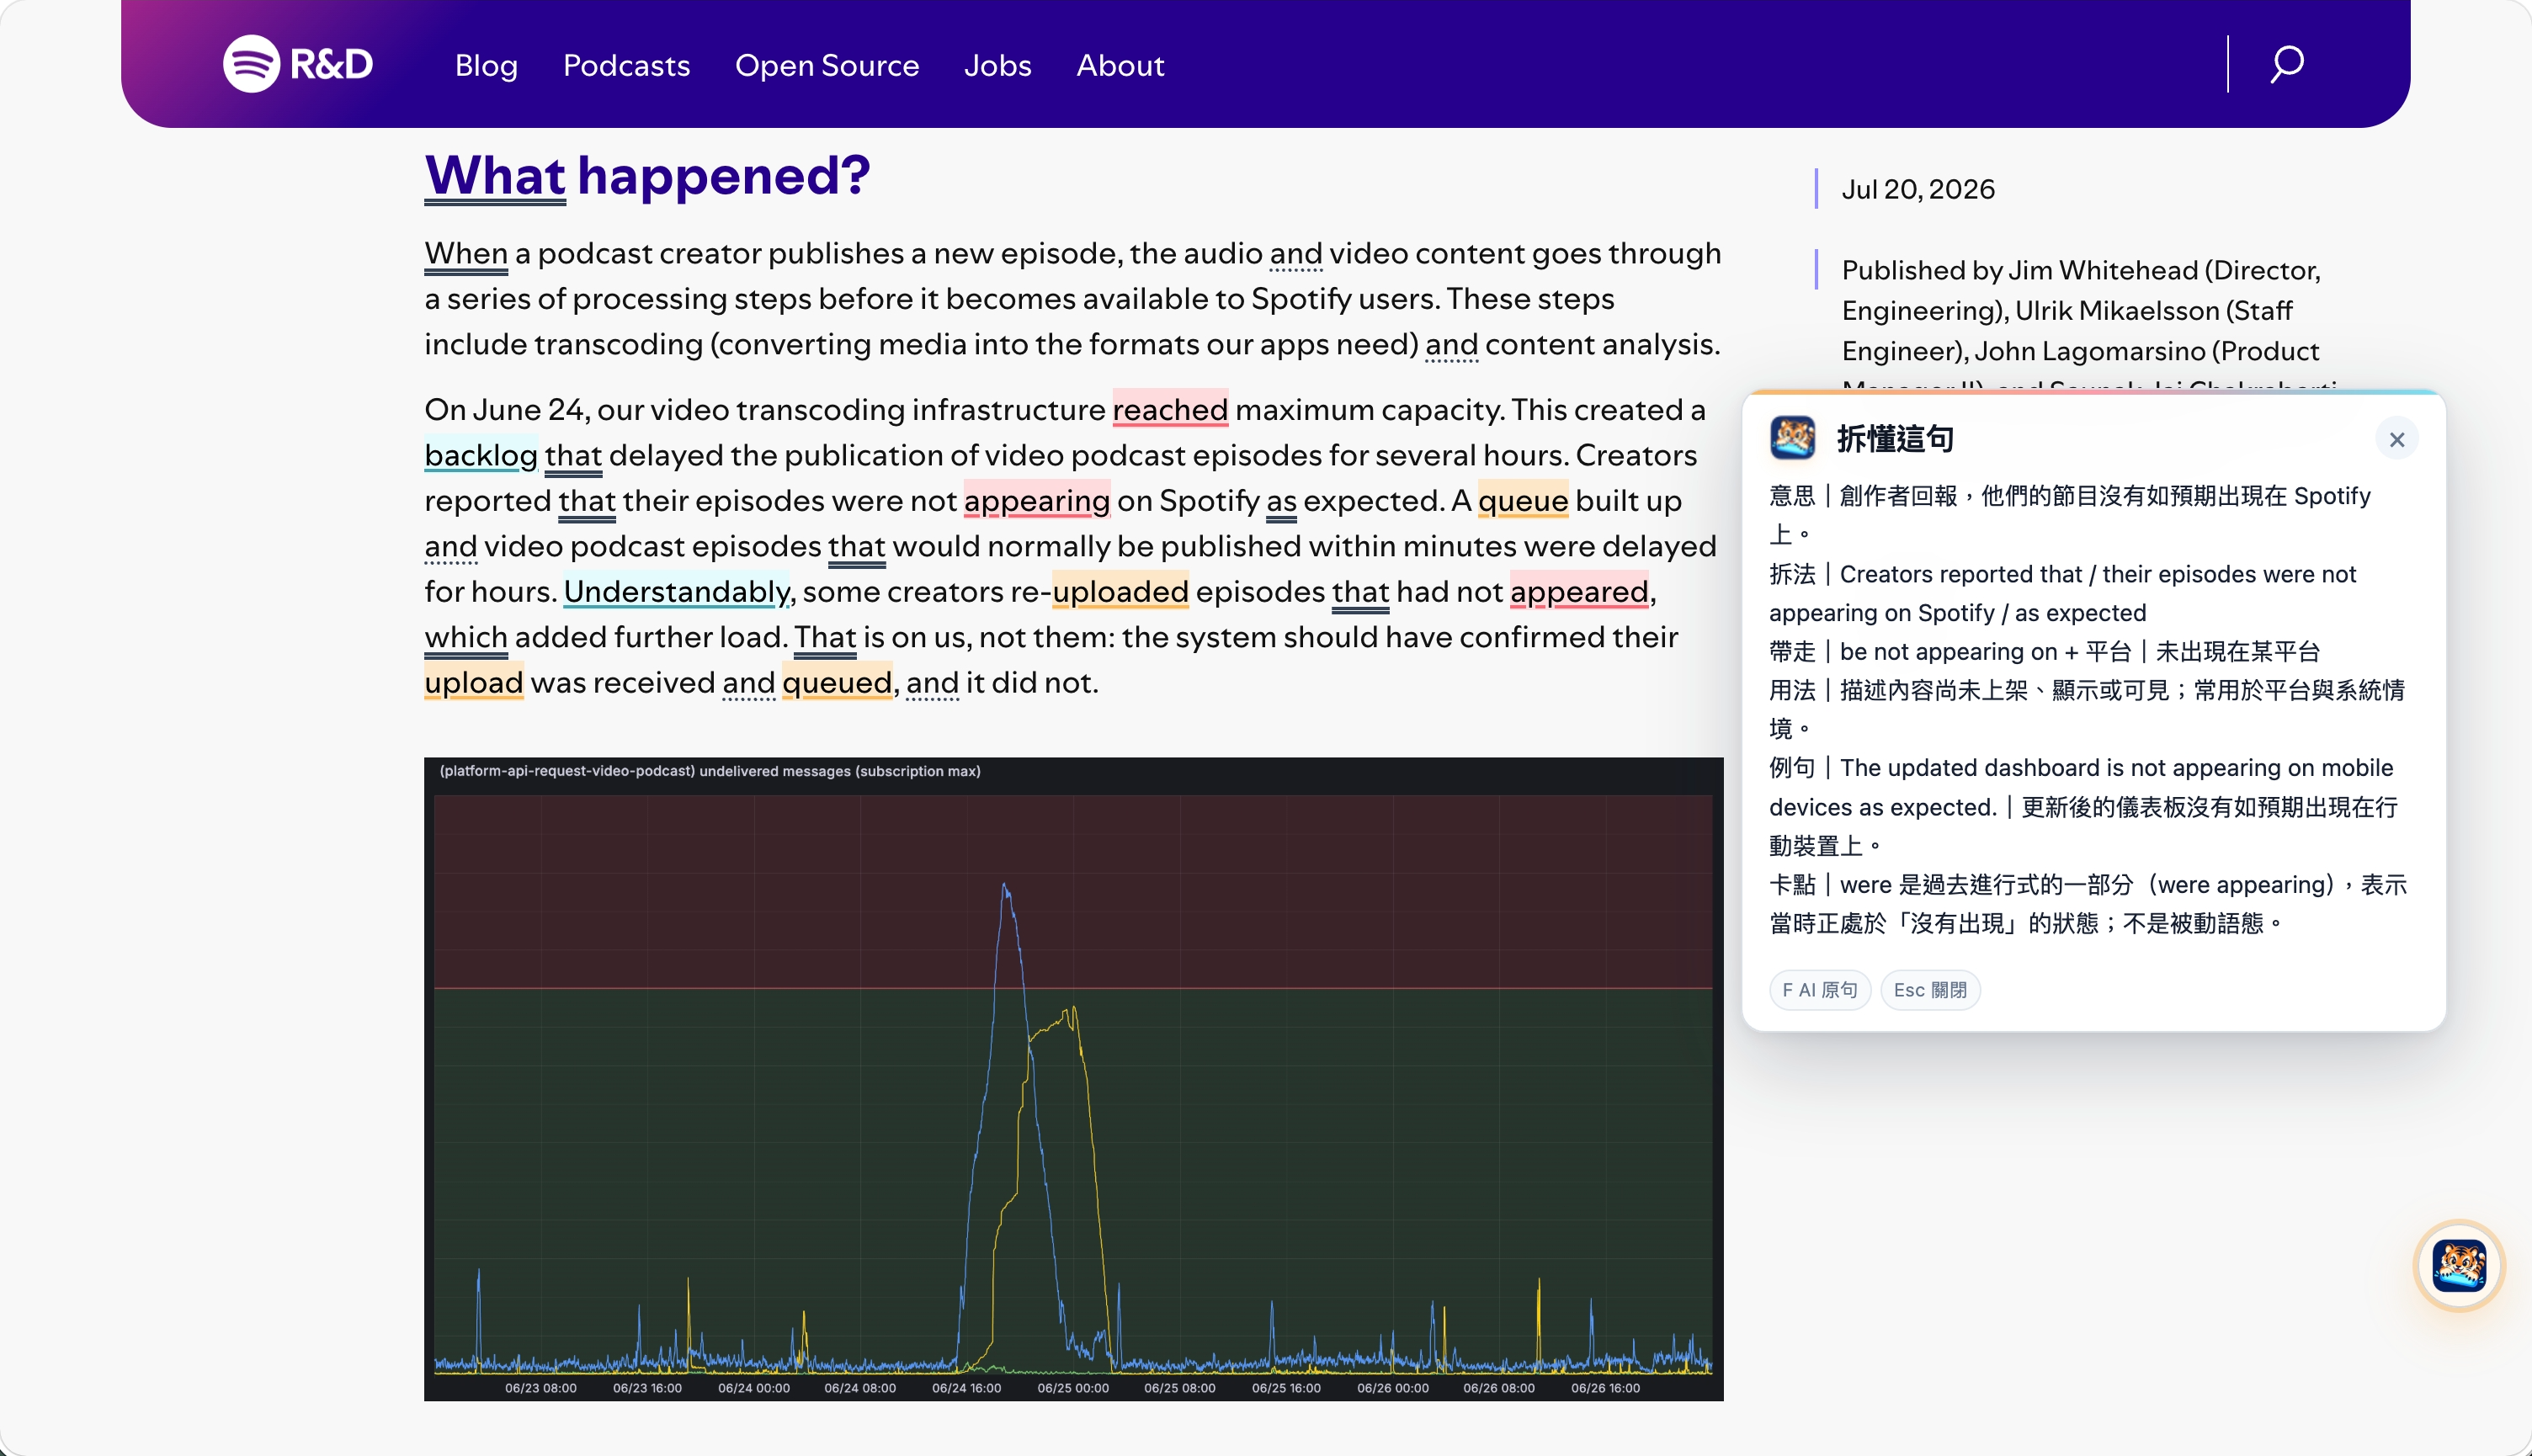2532x1456 pixels.
Task: Click the popup title '拆懂這句'
Action: tap(1895, 439)
